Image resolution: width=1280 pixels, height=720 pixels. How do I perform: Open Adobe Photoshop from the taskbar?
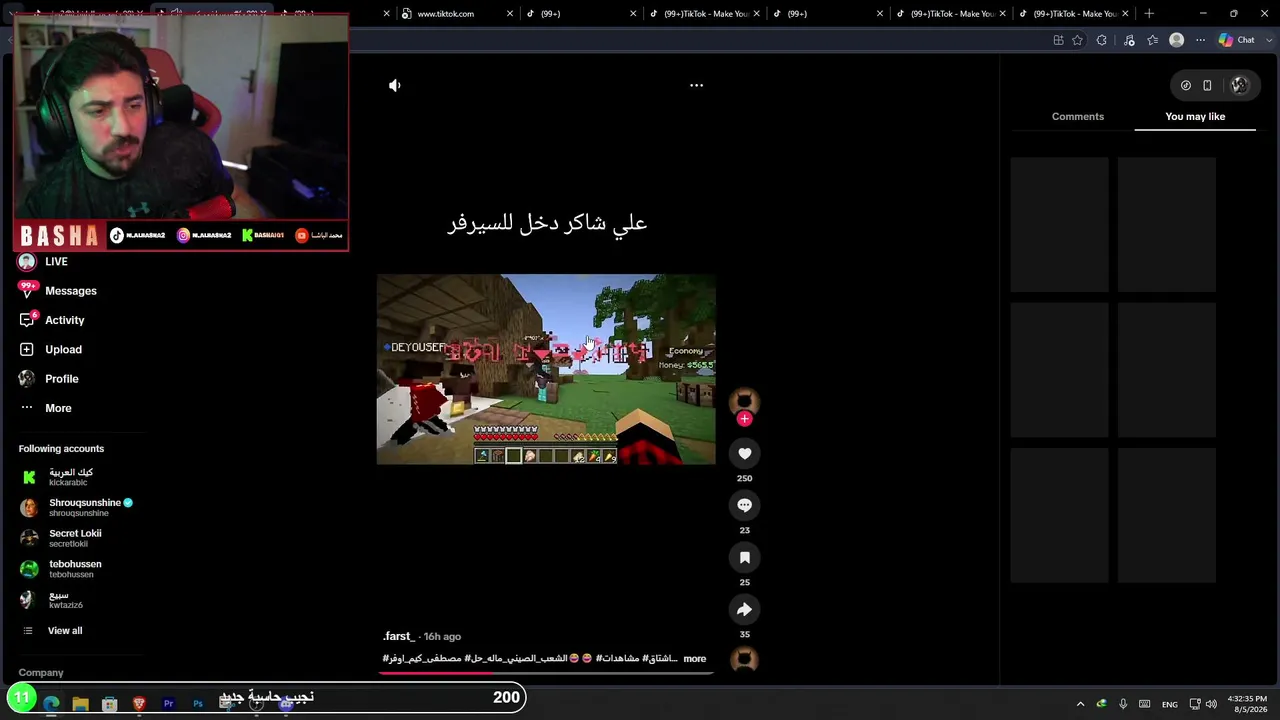tap(198, 704)
